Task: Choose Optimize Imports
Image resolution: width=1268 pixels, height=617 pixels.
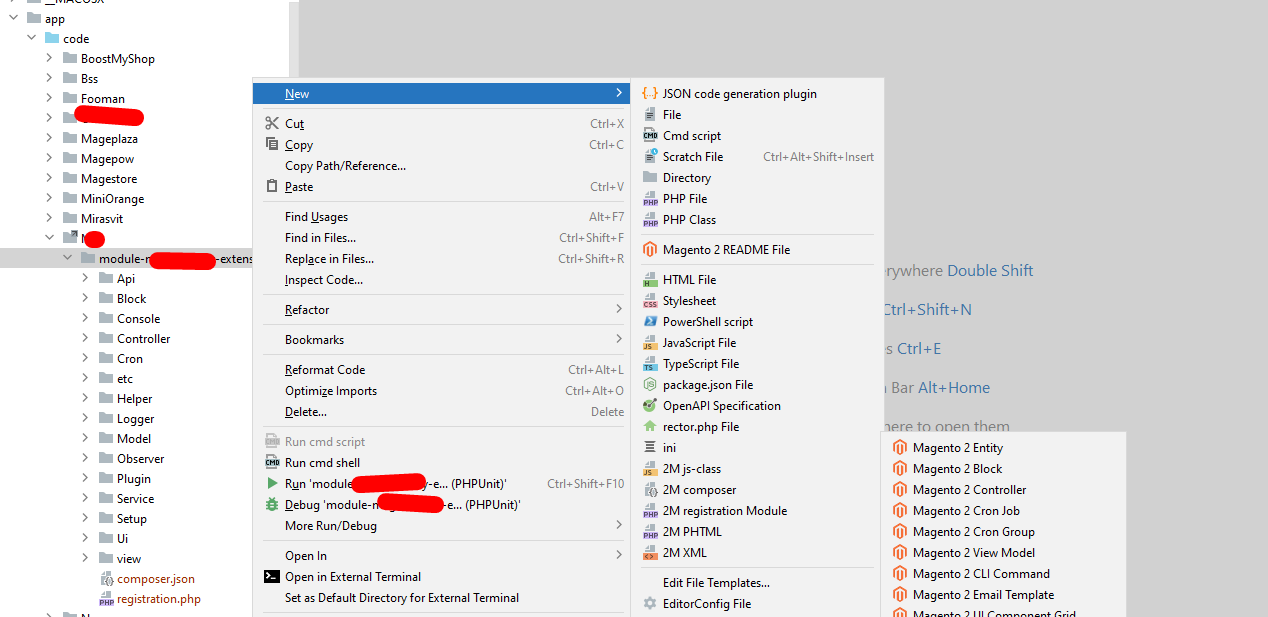Action: tap(442, 390)
